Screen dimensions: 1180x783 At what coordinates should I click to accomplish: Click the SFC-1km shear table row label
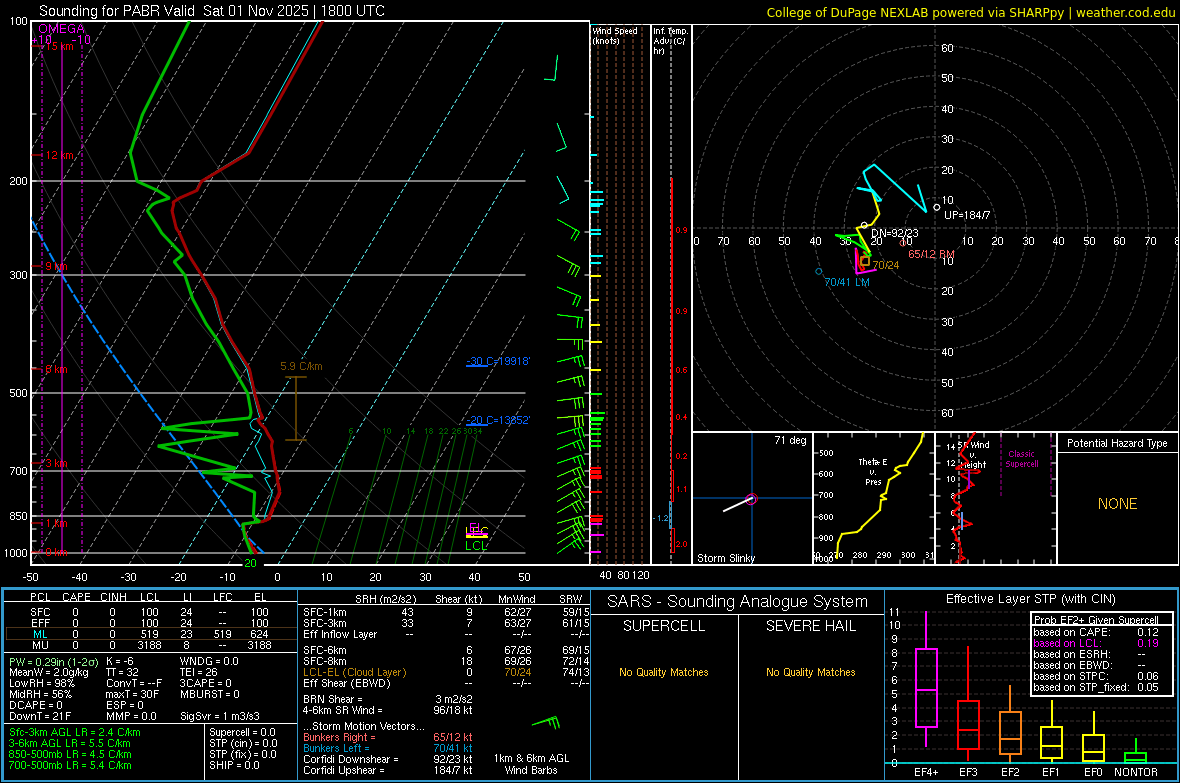324,612
